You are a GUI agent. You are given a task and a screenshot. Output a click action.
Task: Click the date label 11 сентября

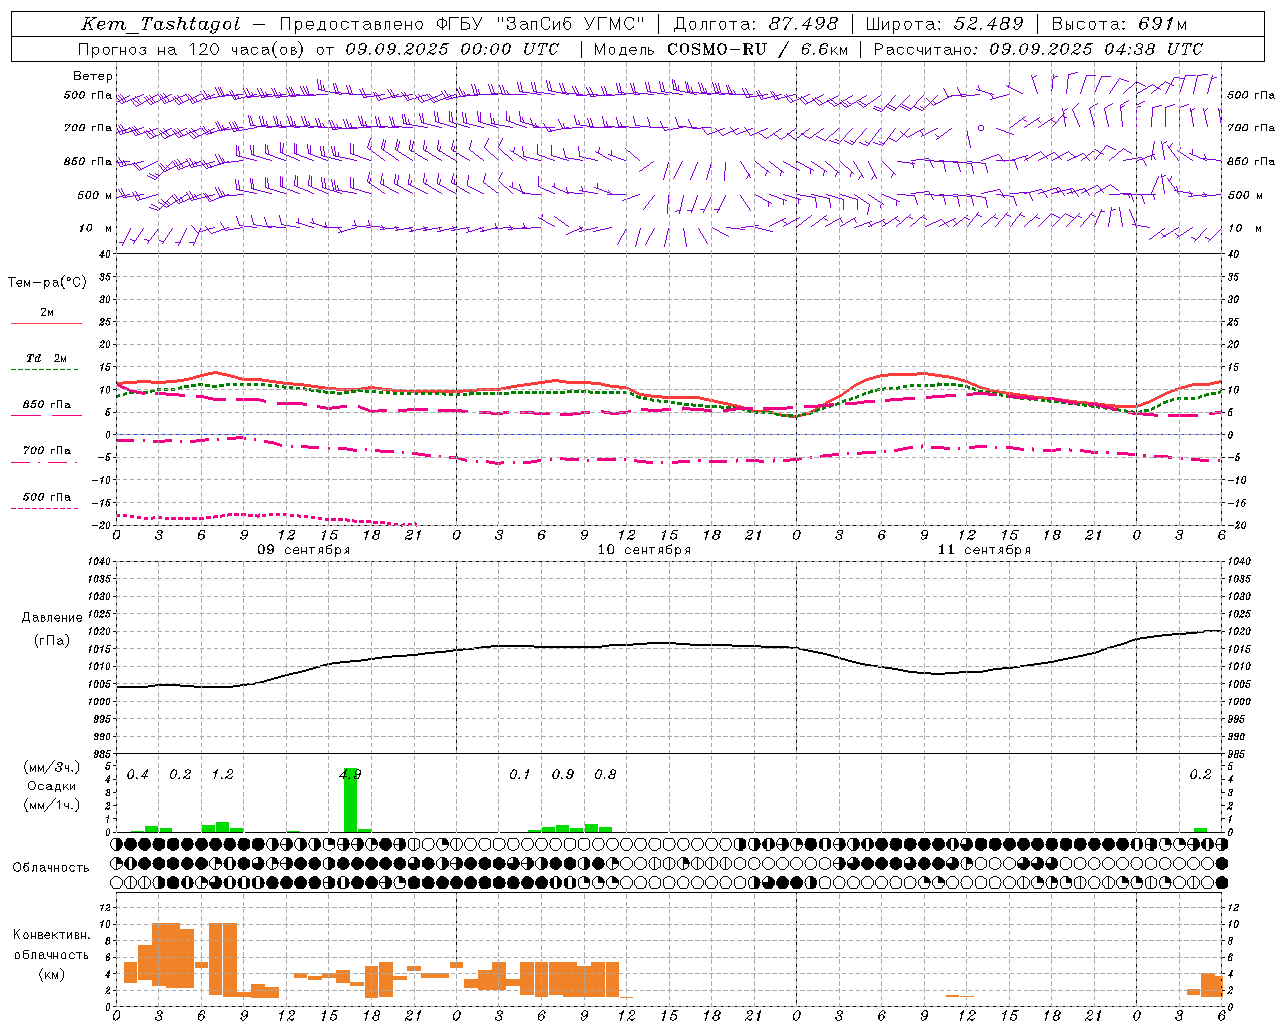click(984, 550)
